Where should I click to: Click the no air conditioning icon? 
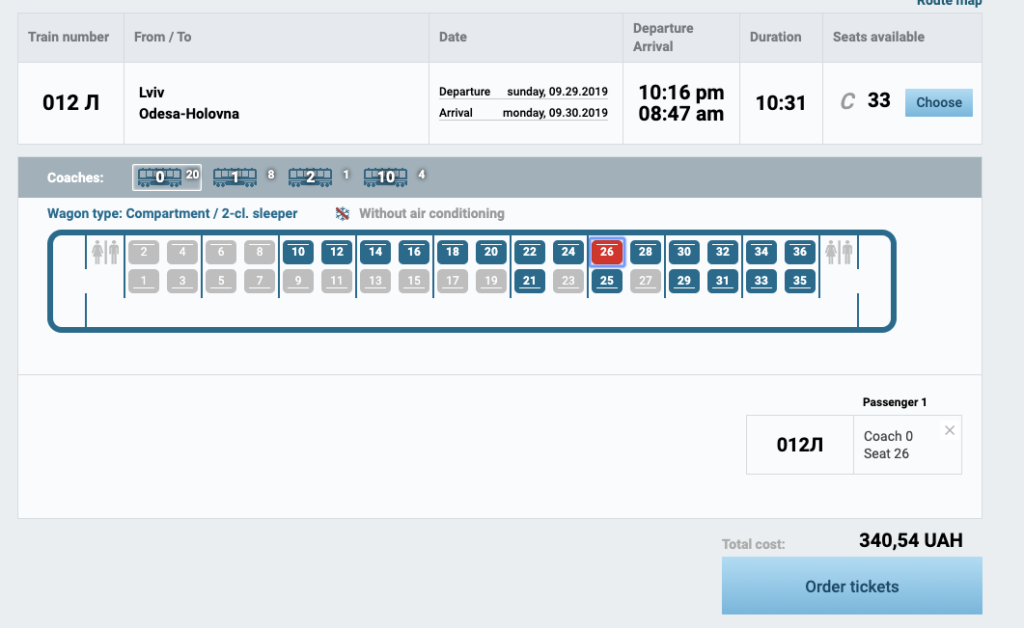[x=342, y=214]
